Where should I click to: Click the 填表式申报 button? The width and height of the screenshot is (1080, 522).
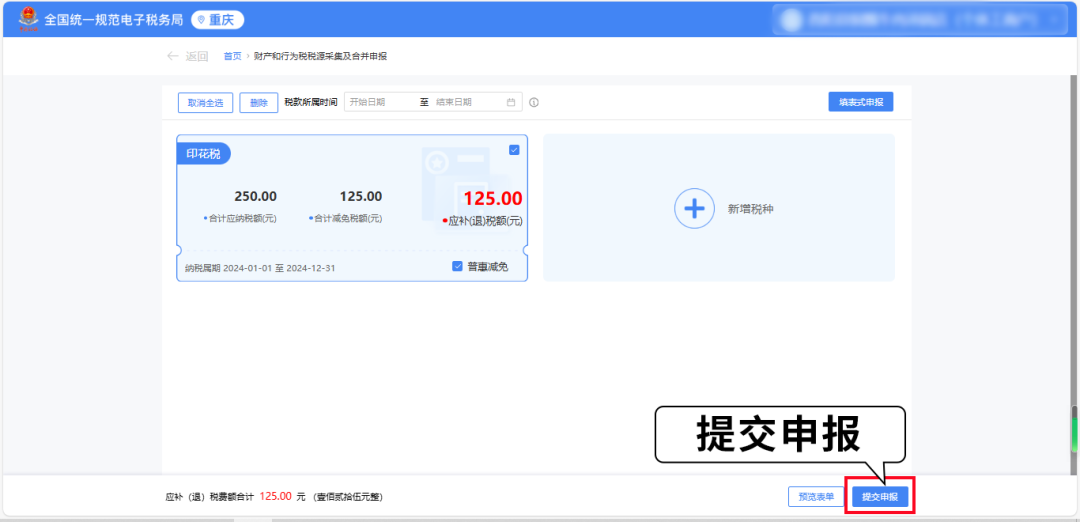[860, 102]
